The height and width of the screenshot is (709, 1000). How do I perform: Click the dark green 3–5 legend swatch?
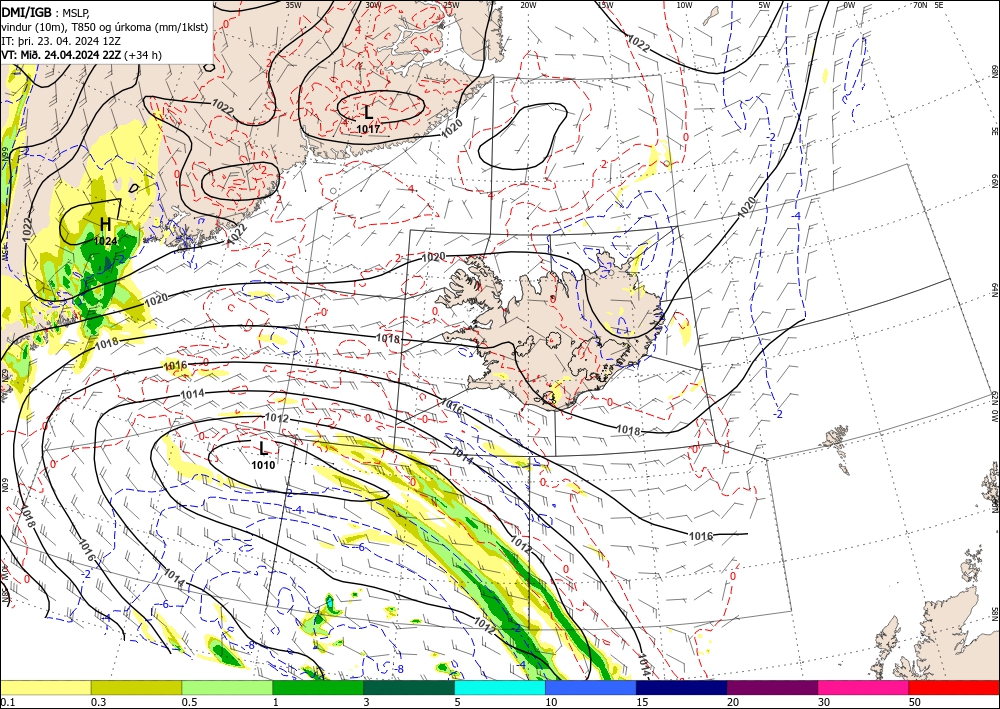pyautogui.click(x=409, y=687)
